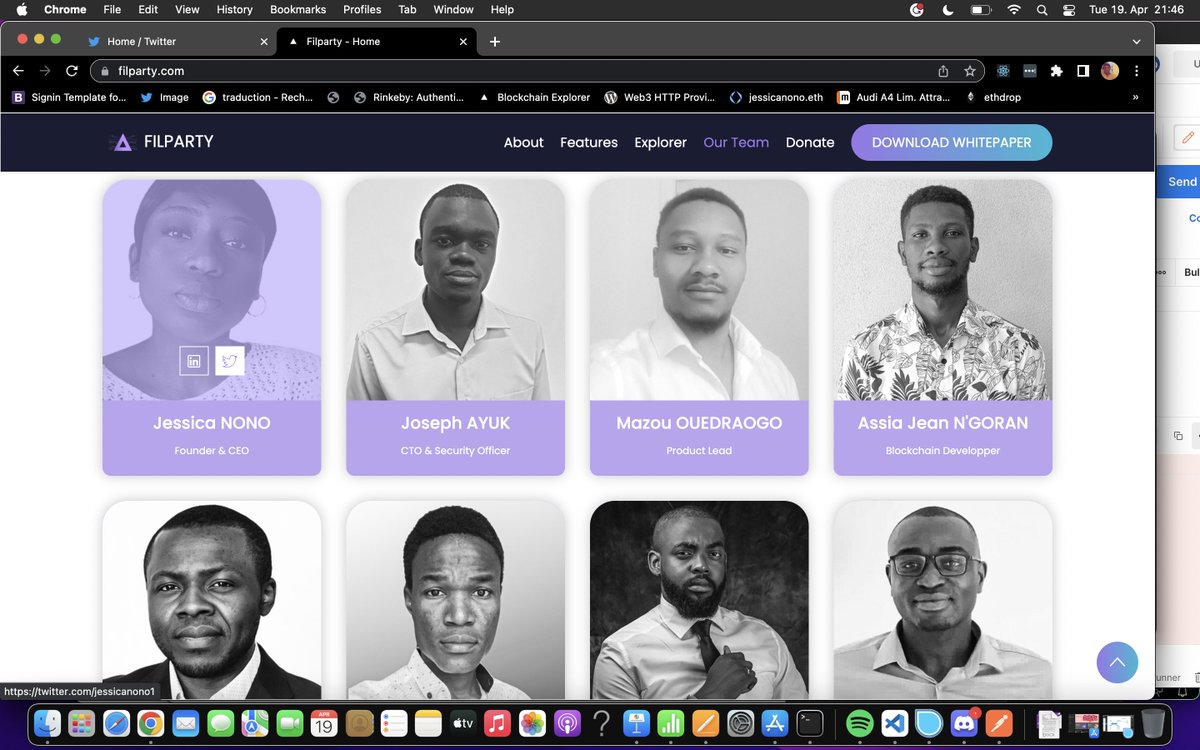
Task: Open the jessicanono.eth bookmark
Action: coord(777,97)
